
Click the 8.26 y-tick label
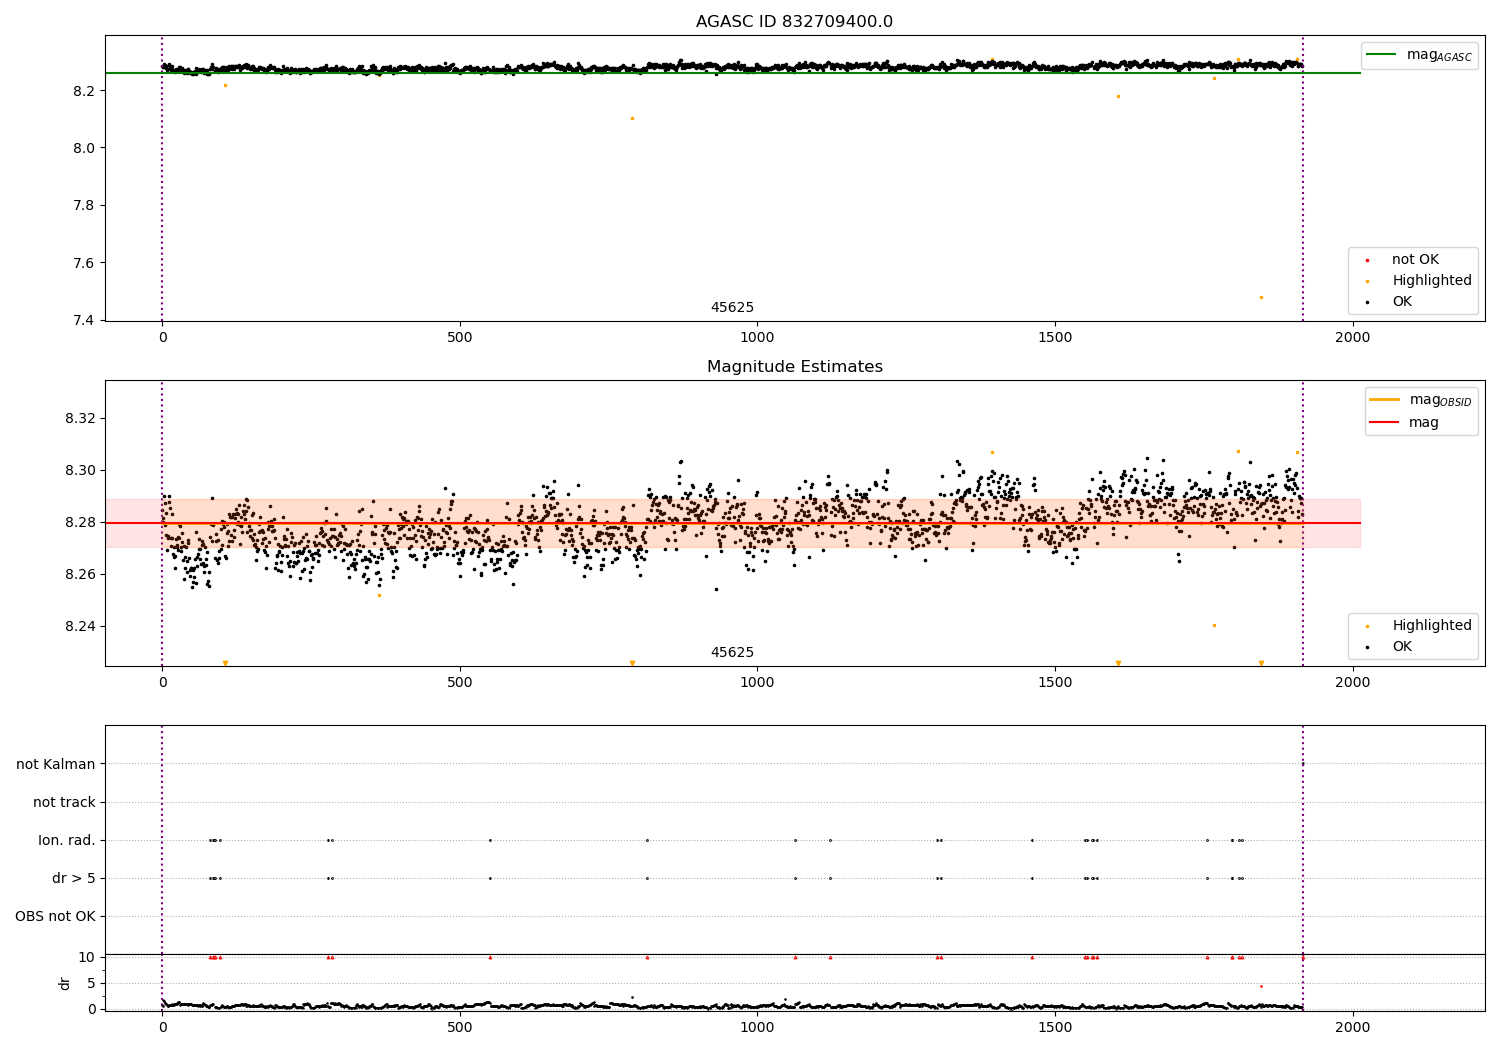click(80, 575)
